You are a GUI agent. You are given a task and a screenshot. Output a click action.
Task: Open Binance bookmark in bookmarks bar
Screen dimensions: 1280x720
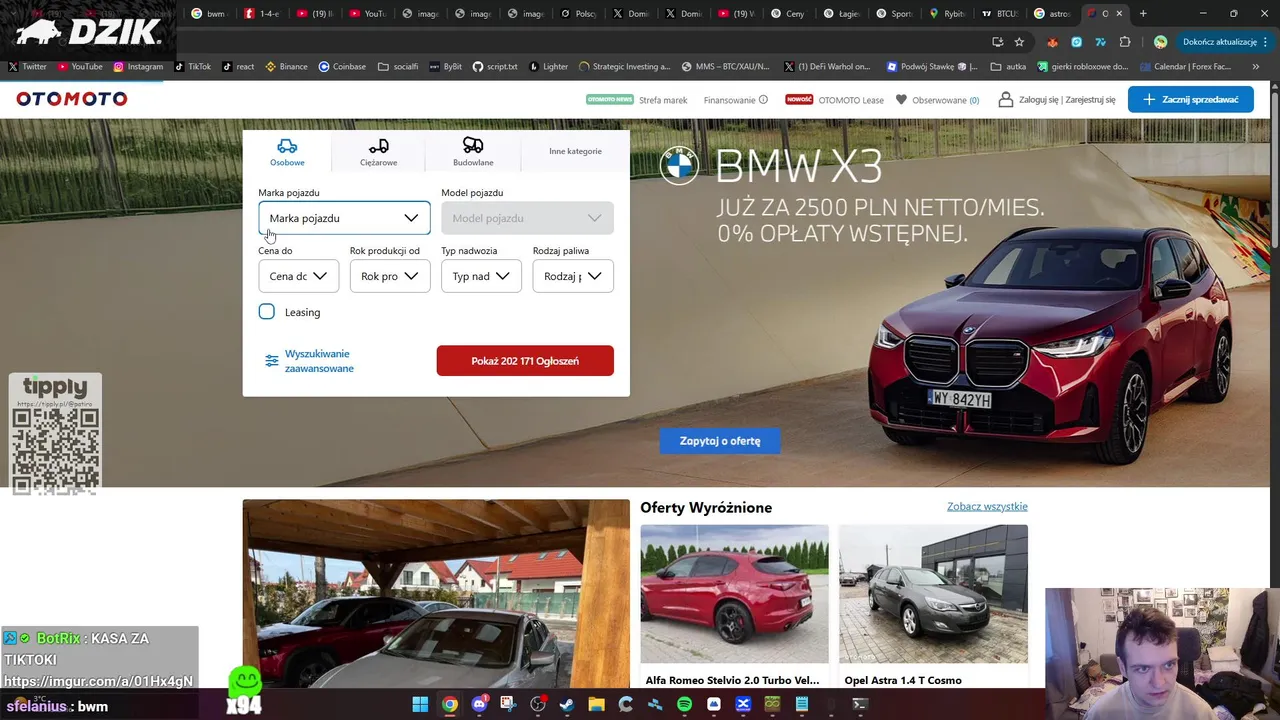coord(287,67)
